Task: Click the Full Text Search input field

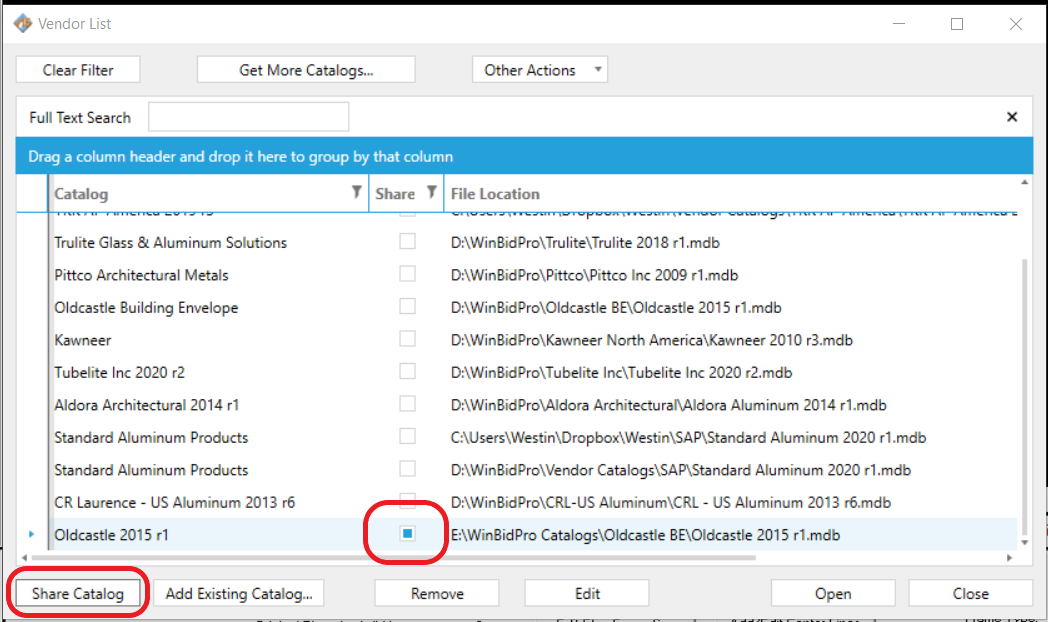Action: point(249,117)
